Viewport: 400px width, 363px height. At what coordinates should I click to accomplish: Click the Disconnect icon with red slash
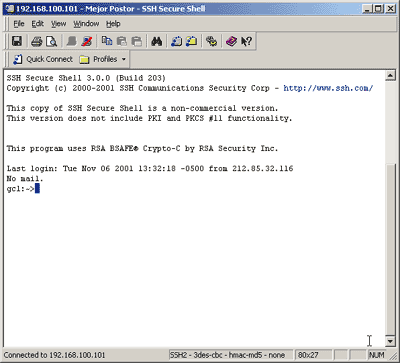click(x=87, y=41)
